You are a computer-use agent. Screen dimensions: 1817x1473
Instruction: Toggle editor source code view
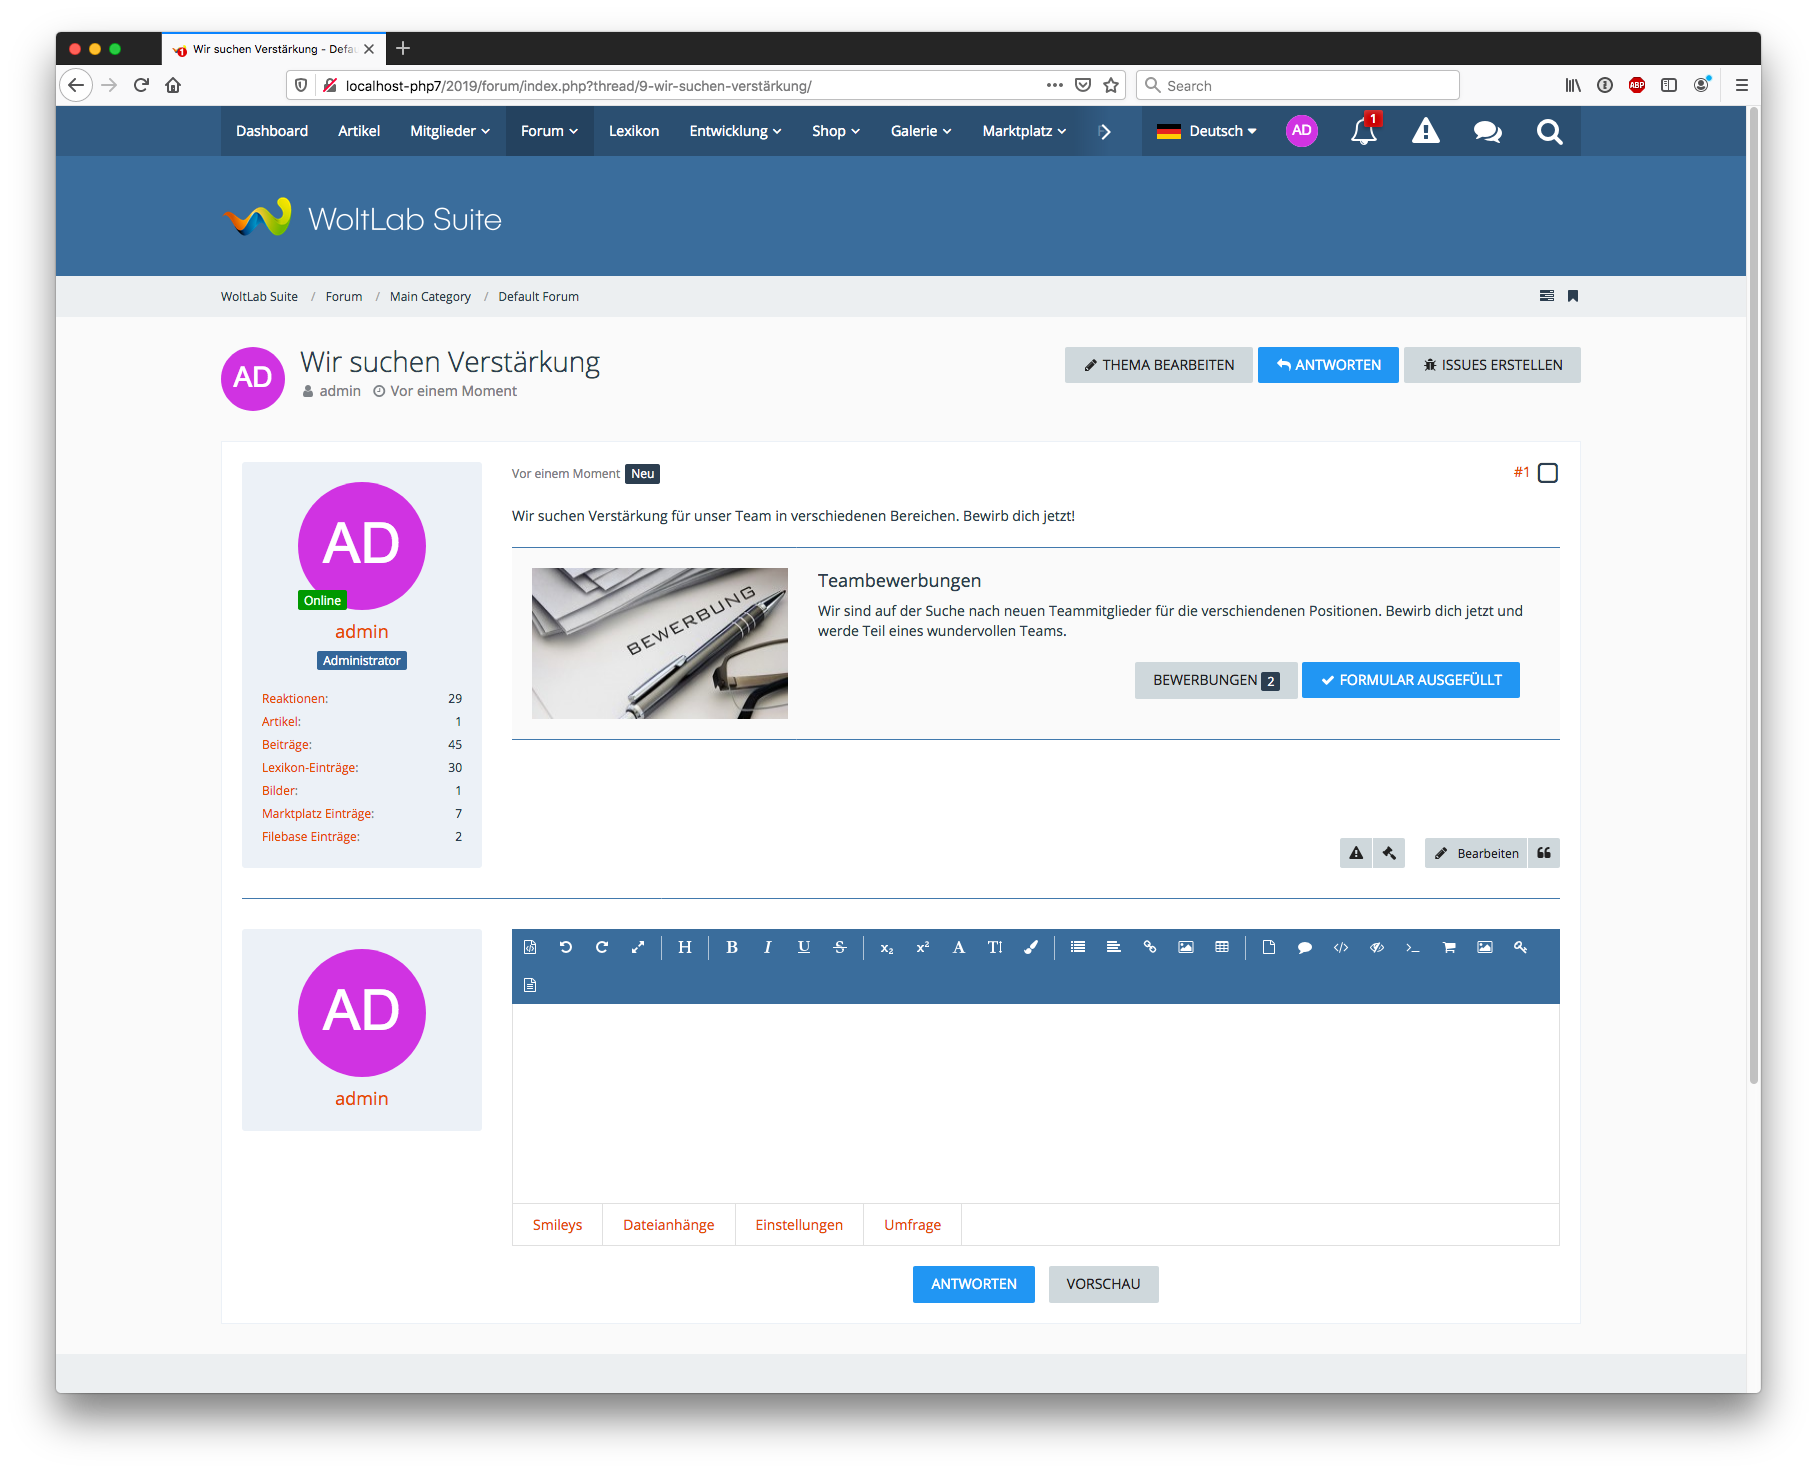coord(530,948)
